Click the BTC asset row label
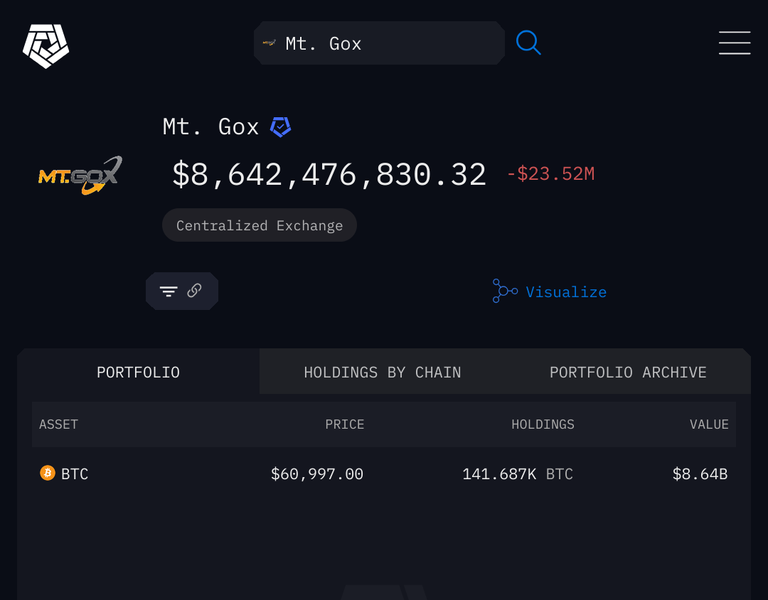This screenshot has height=600, width=768. (x=74, y=474)
